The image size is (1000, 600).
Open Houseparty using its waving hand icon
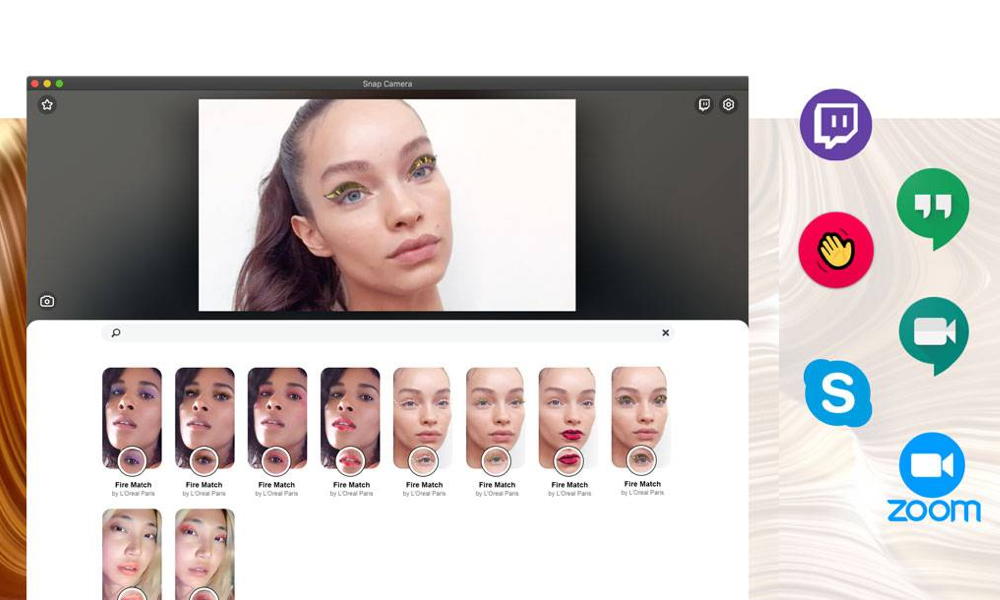(x=836, y=249)
